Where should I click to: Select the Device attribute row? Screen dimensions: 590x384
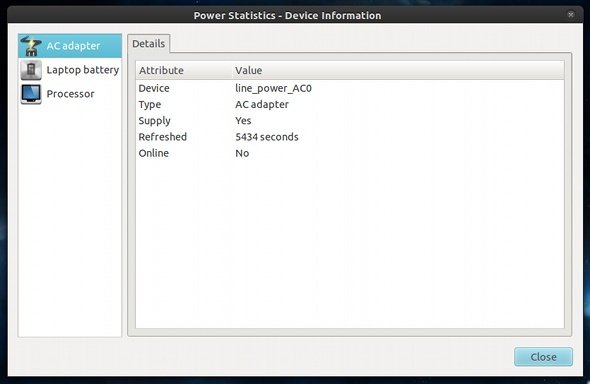[x=350, y=88]
